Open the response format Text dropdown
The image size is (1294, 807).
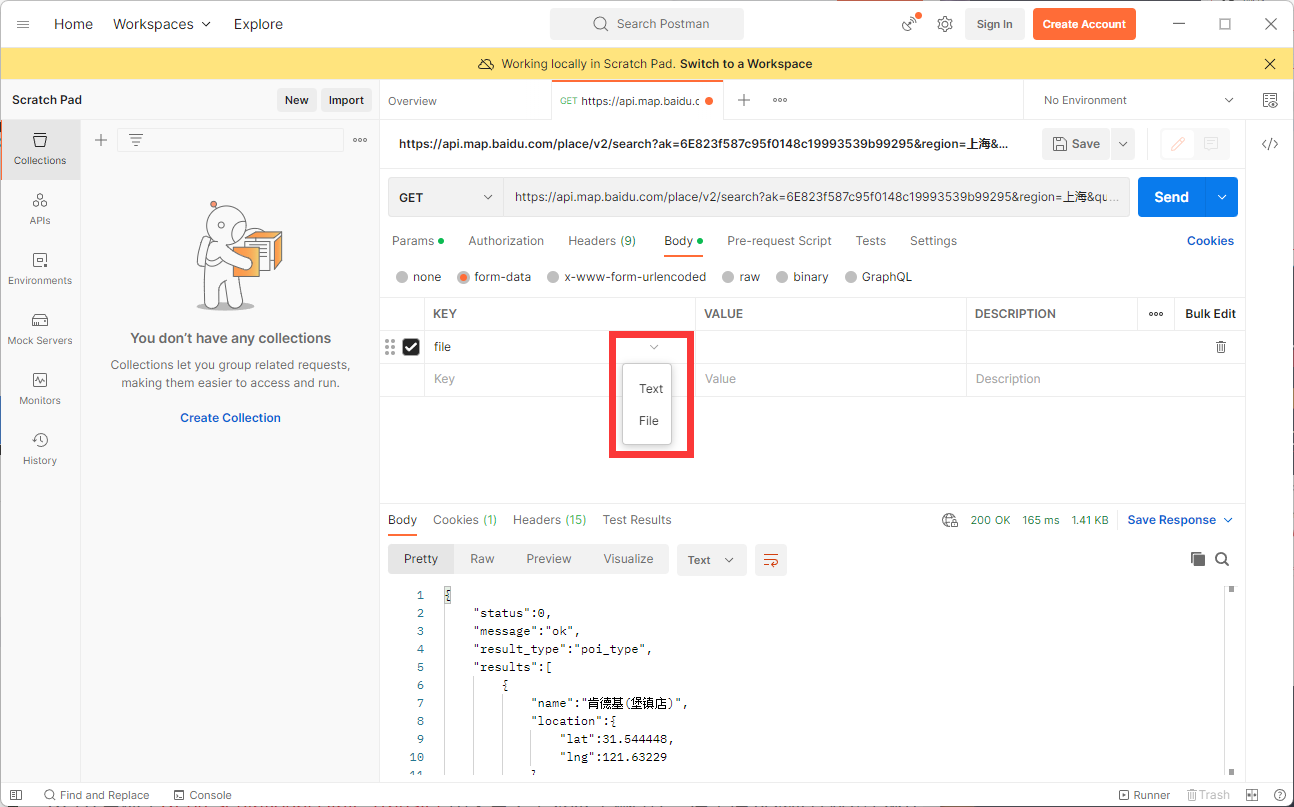coord(711,560)
